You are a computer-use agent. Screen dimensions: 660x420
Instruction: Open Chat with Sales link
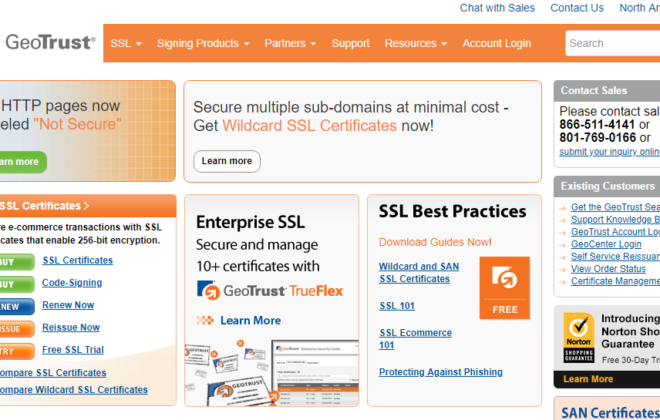coord(497,8)
